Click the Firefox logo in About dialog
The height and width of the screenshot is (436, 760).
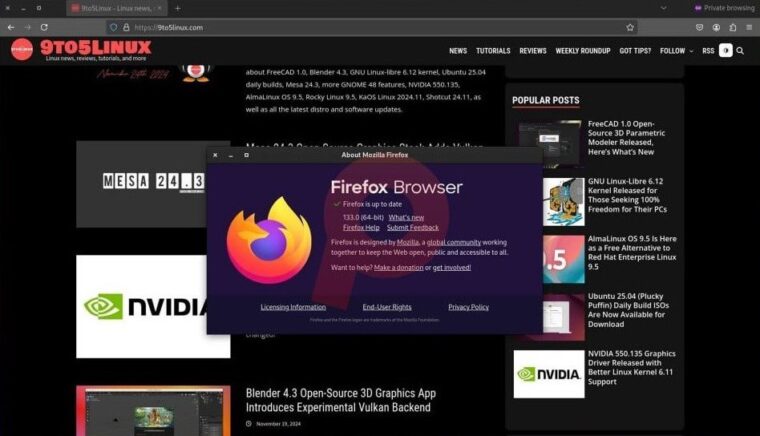(269, 240)
